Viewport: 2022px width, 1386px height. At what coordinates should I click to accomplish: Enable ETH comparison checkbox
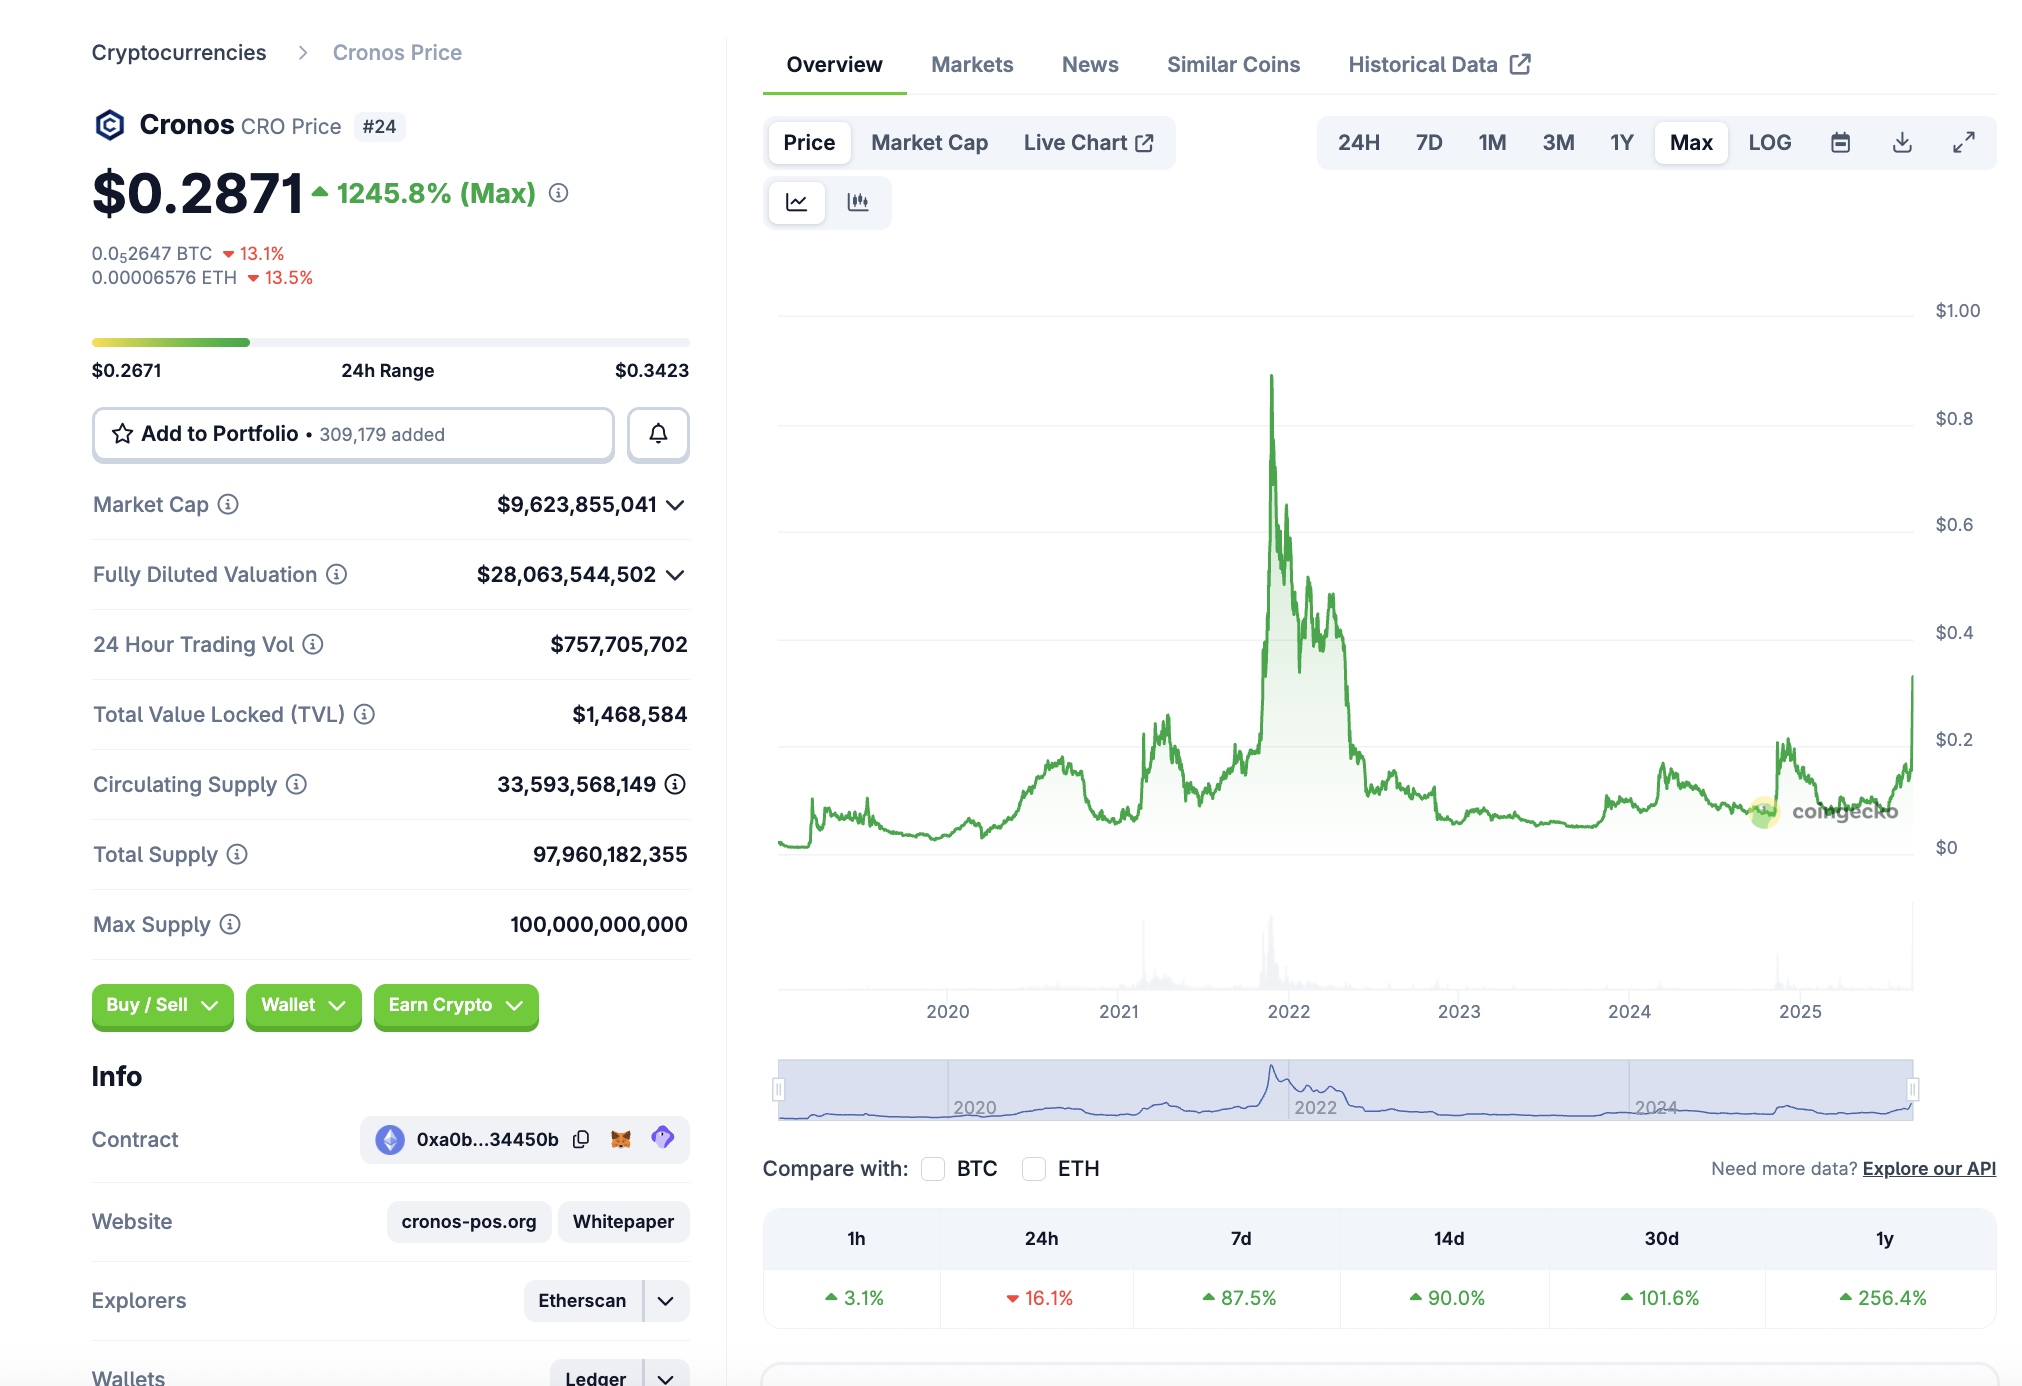coord(1034,1169)
